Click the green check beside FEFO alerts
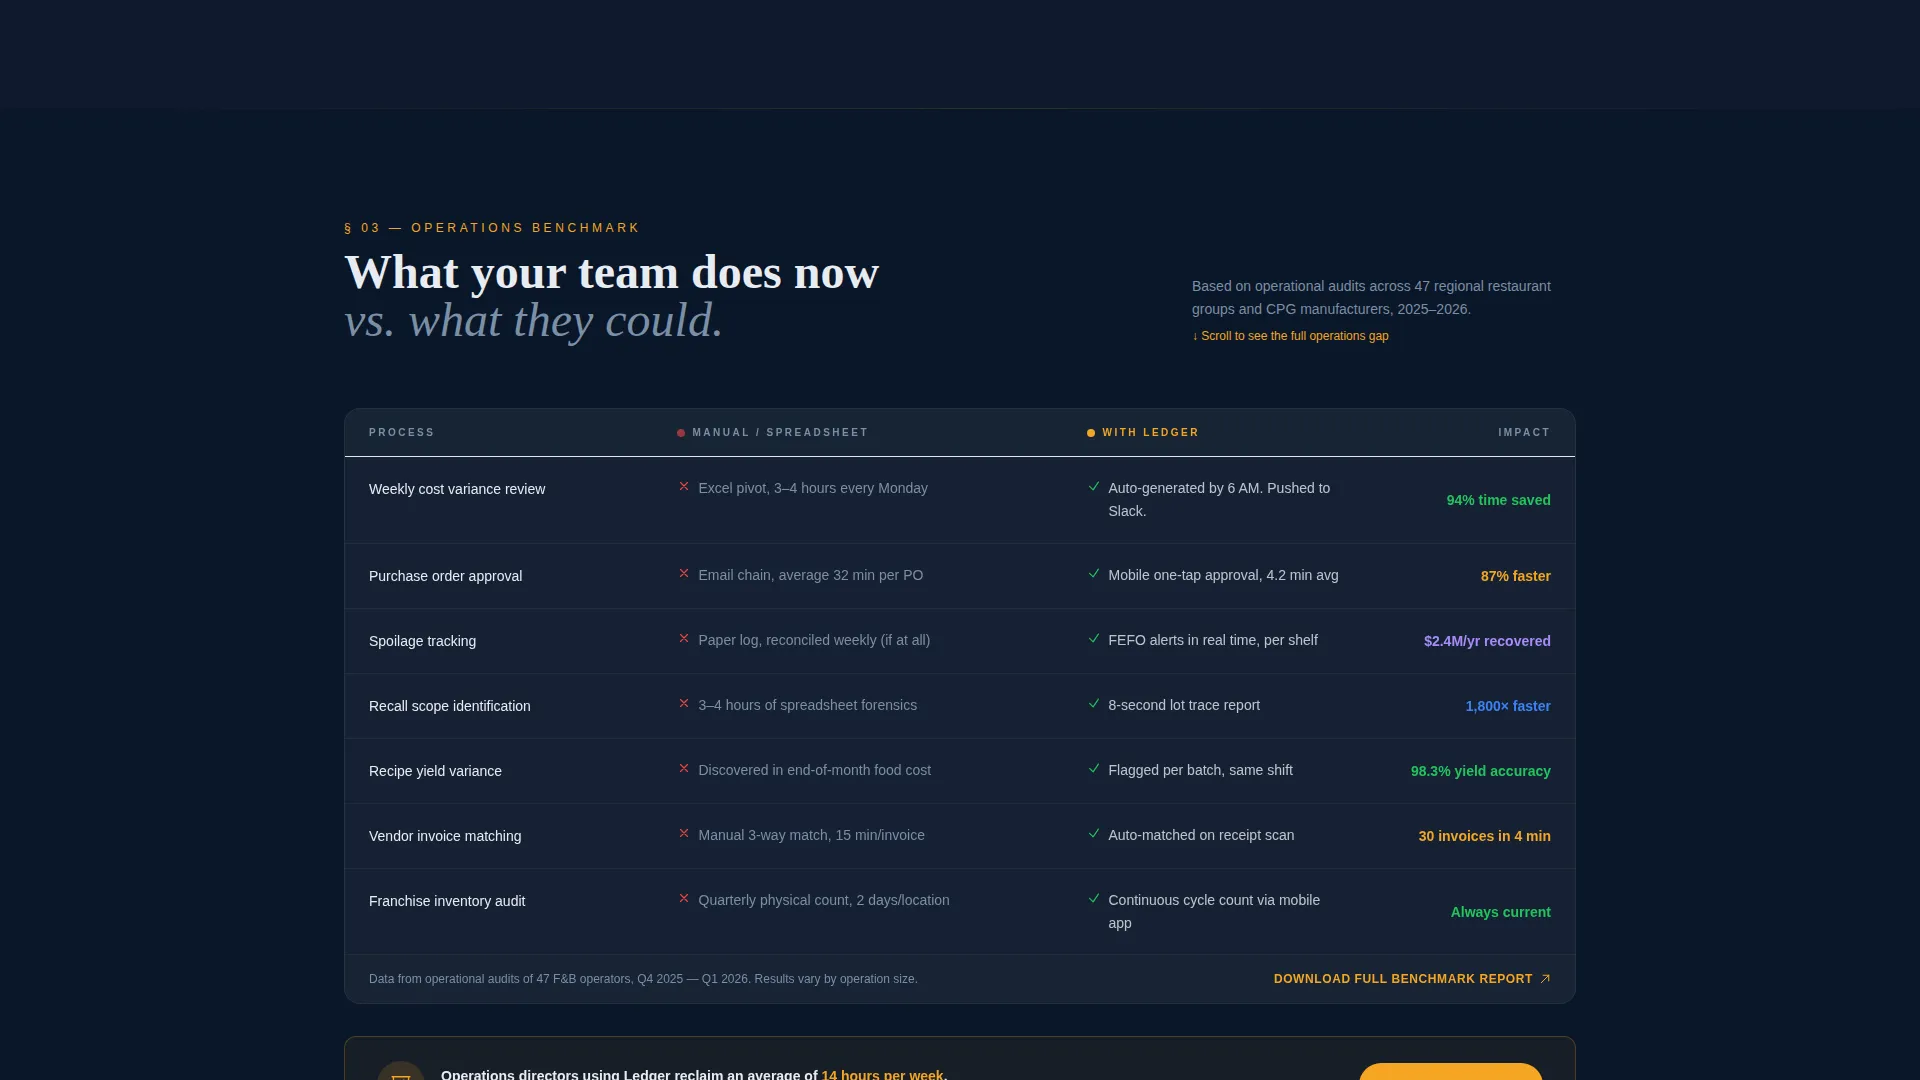The width and height of the screenshot is (1920, 1080). (x=1094, y=639)
